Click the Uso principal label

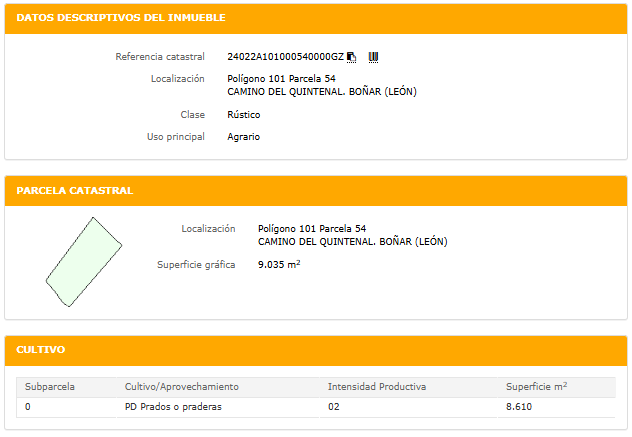click(176, 136)
